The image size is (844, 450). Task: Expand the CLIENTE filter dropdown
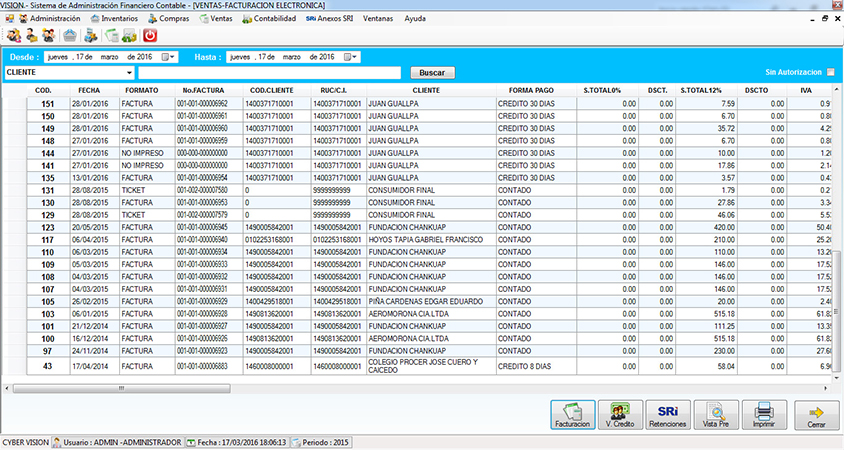pyautogui.click(x=130, y=73)
